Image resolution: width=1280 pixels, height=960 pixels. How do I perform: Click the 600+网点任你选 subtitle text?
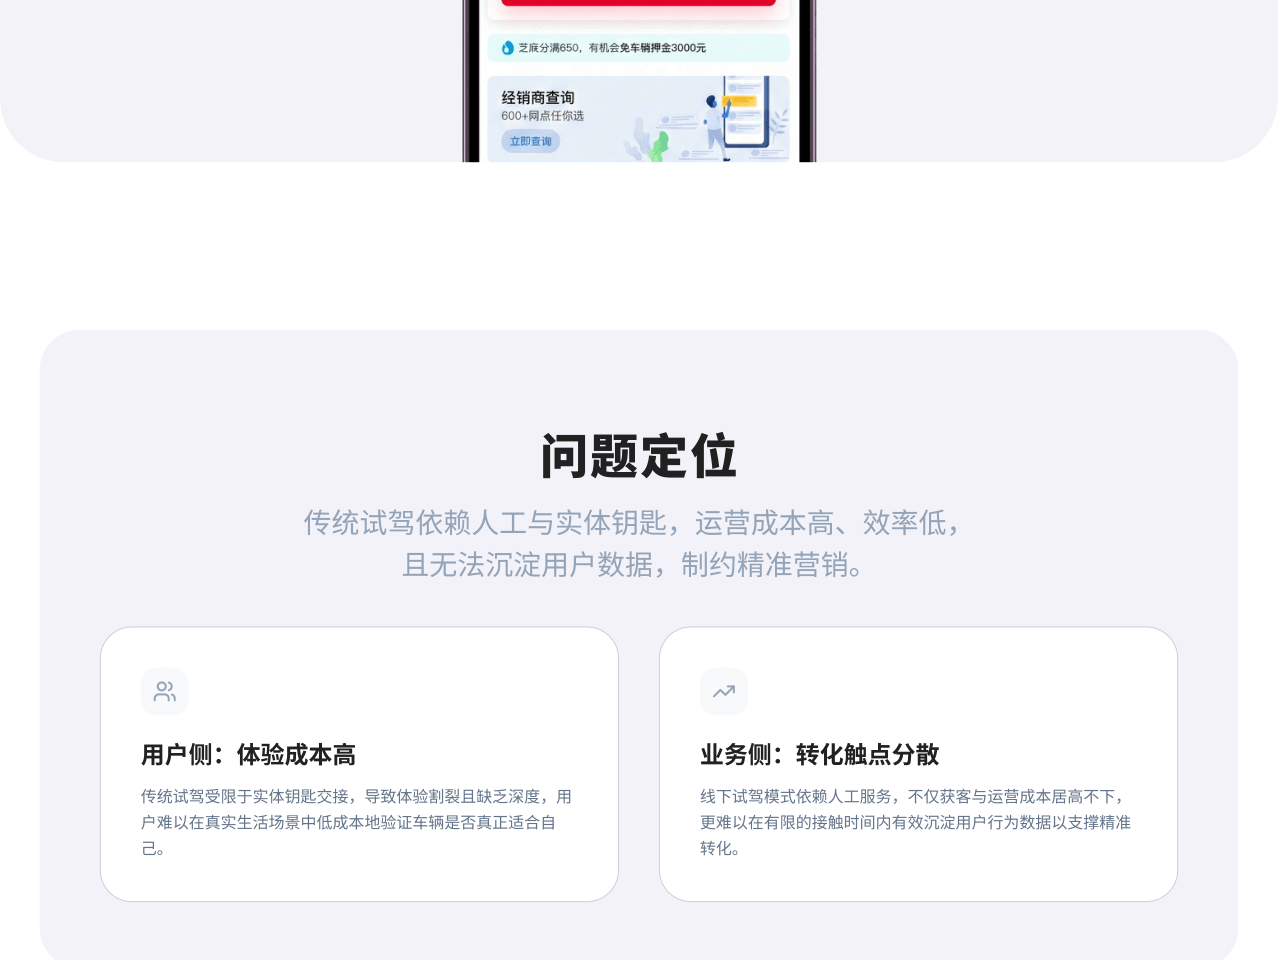[542, 116]
